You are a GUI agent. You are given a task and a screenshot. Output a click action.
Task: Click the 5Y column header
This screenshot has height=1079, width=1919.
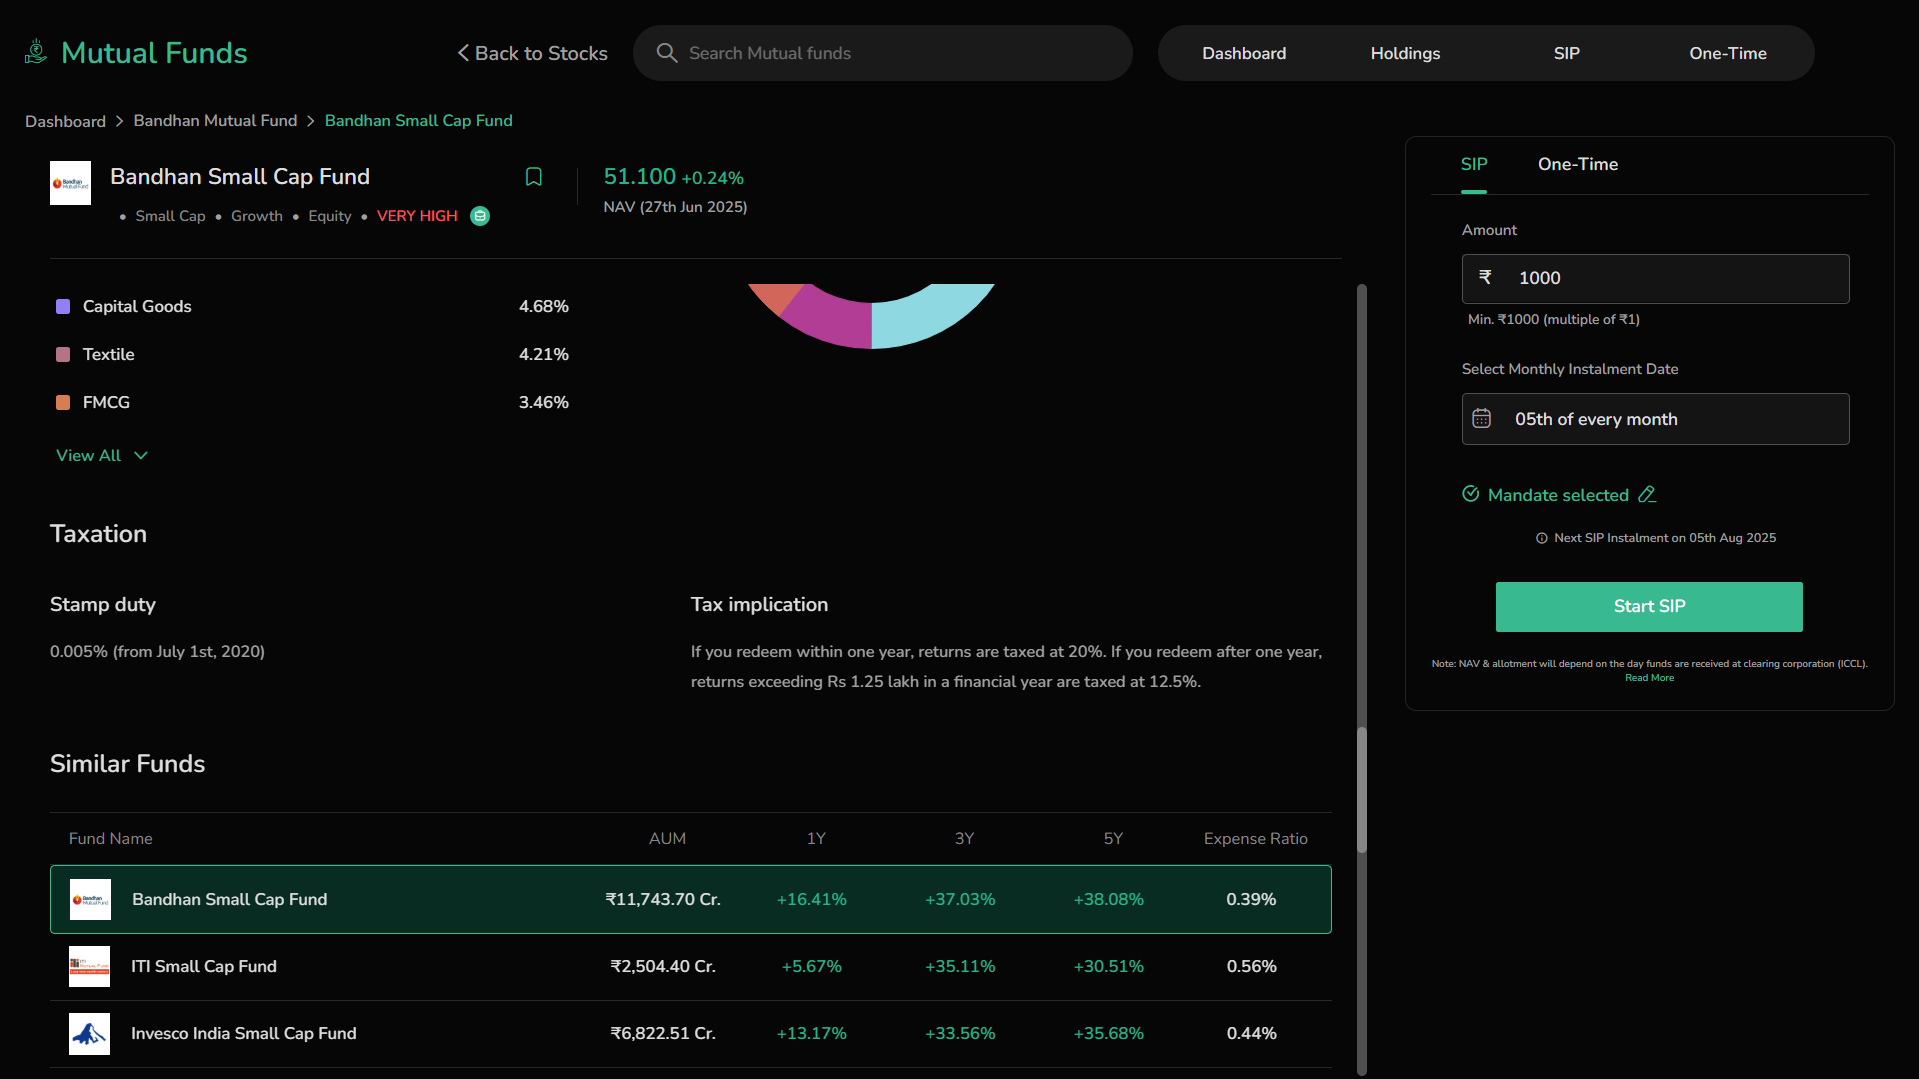click(1113, 839)
